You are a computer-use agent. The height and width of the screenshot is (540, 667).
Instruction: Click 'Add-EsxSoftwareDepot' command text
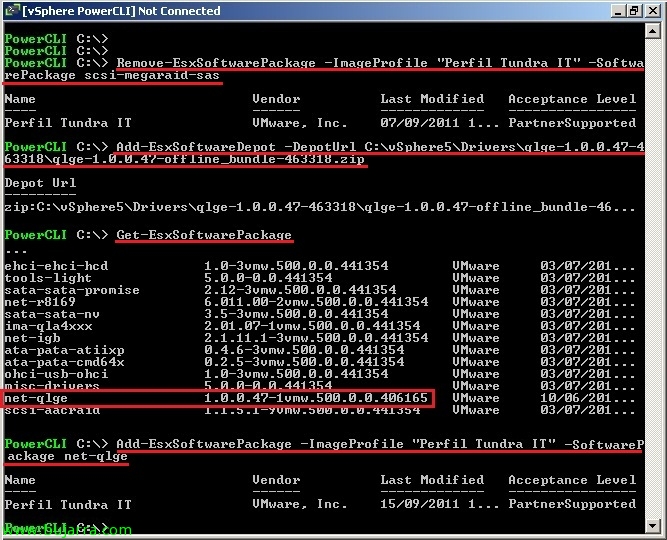196,147
